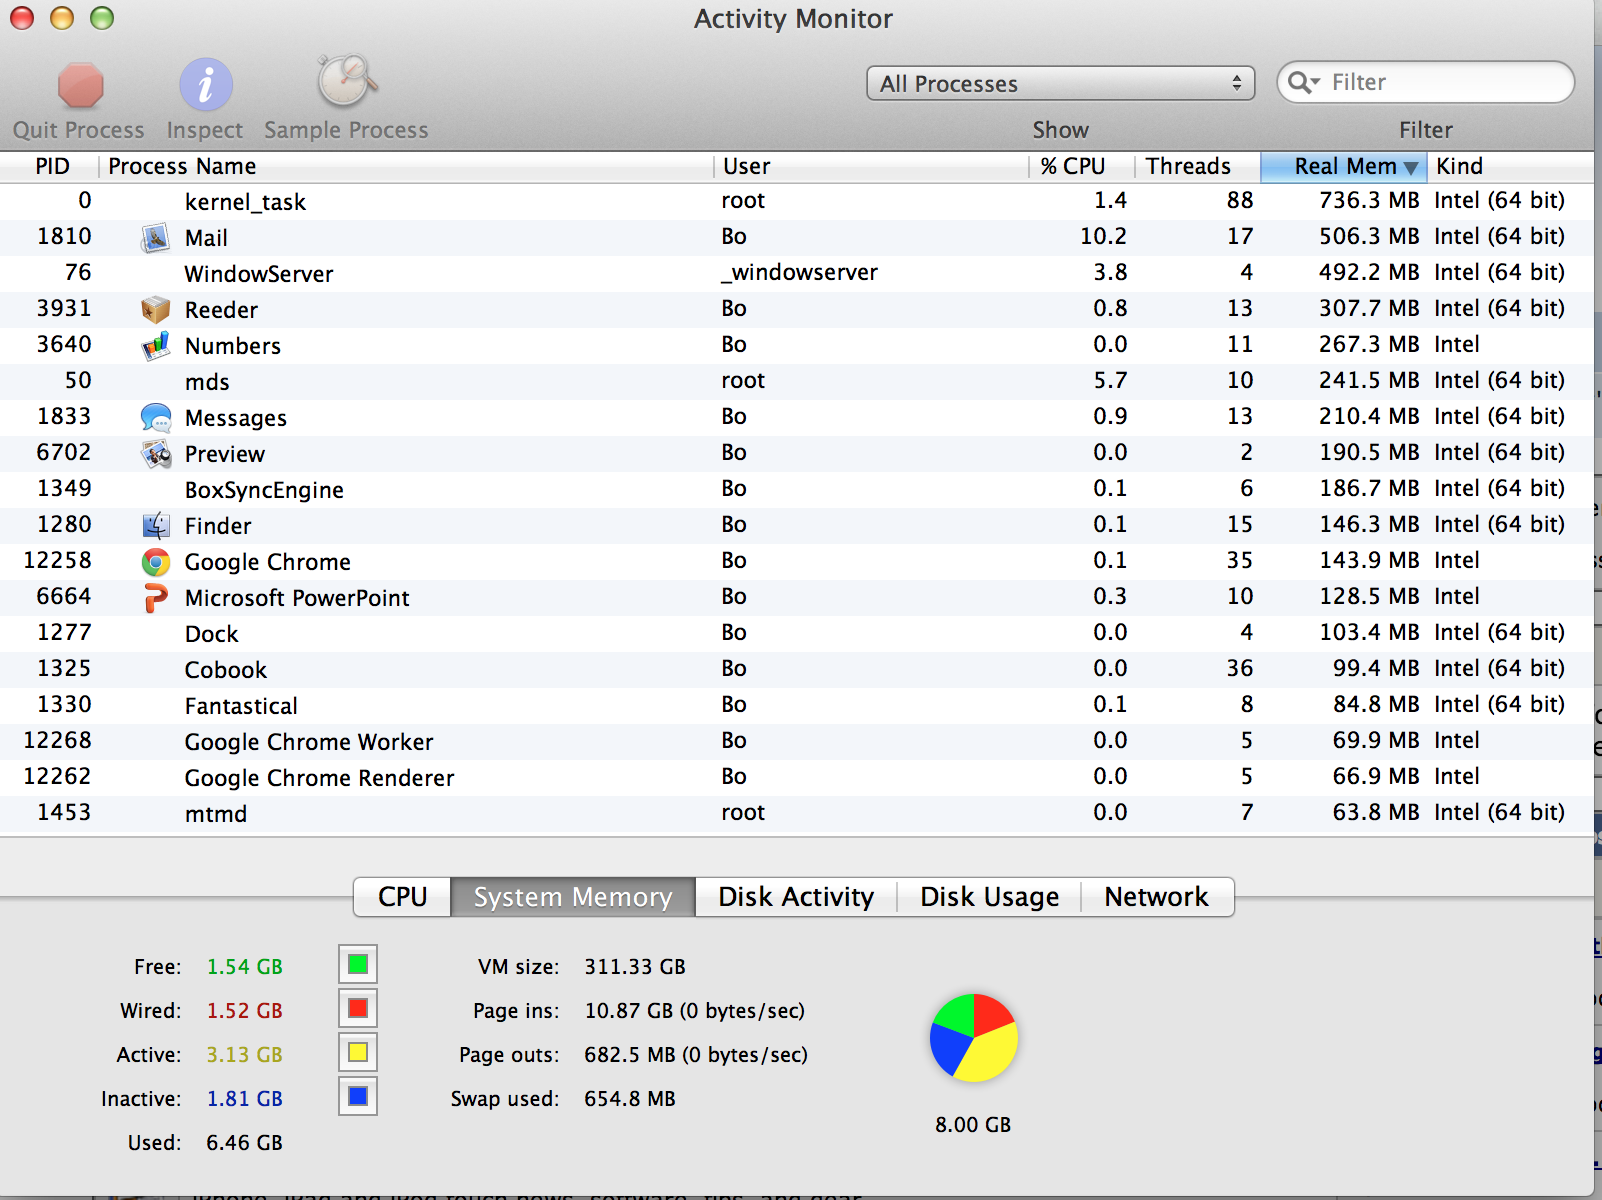Sort by PID column header
Screen dimensions: 1602x1200
coord(52,166)
